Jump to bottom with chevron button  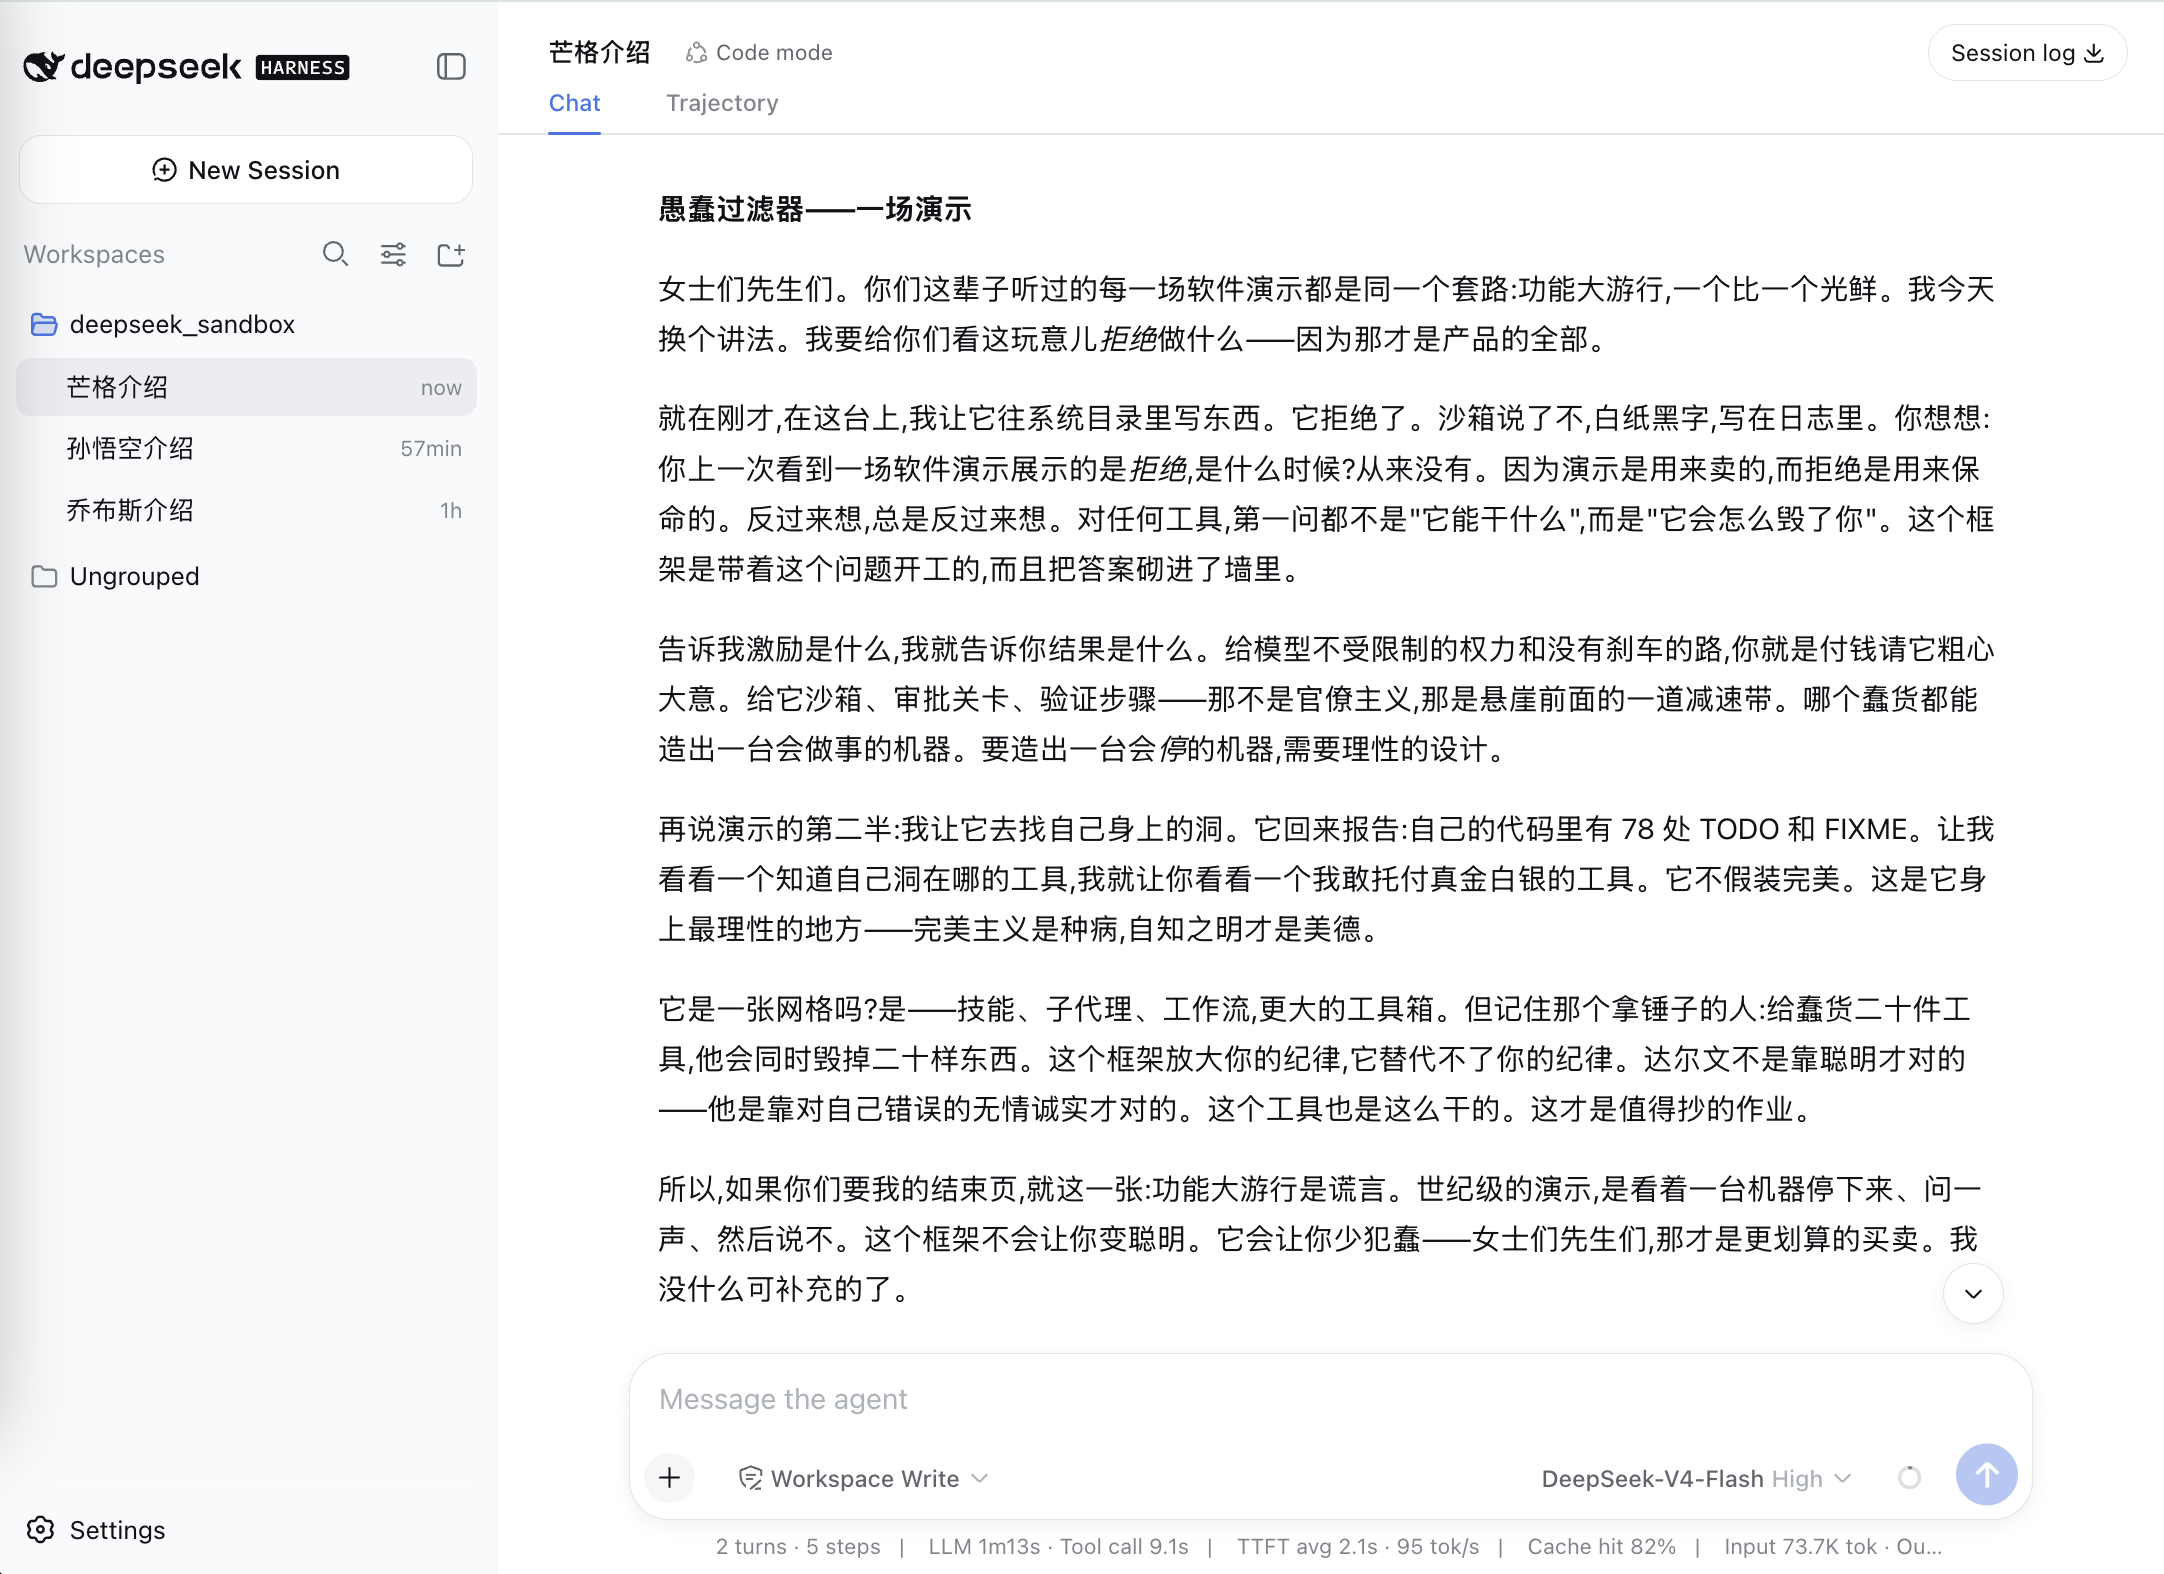click(1973, 1293)
